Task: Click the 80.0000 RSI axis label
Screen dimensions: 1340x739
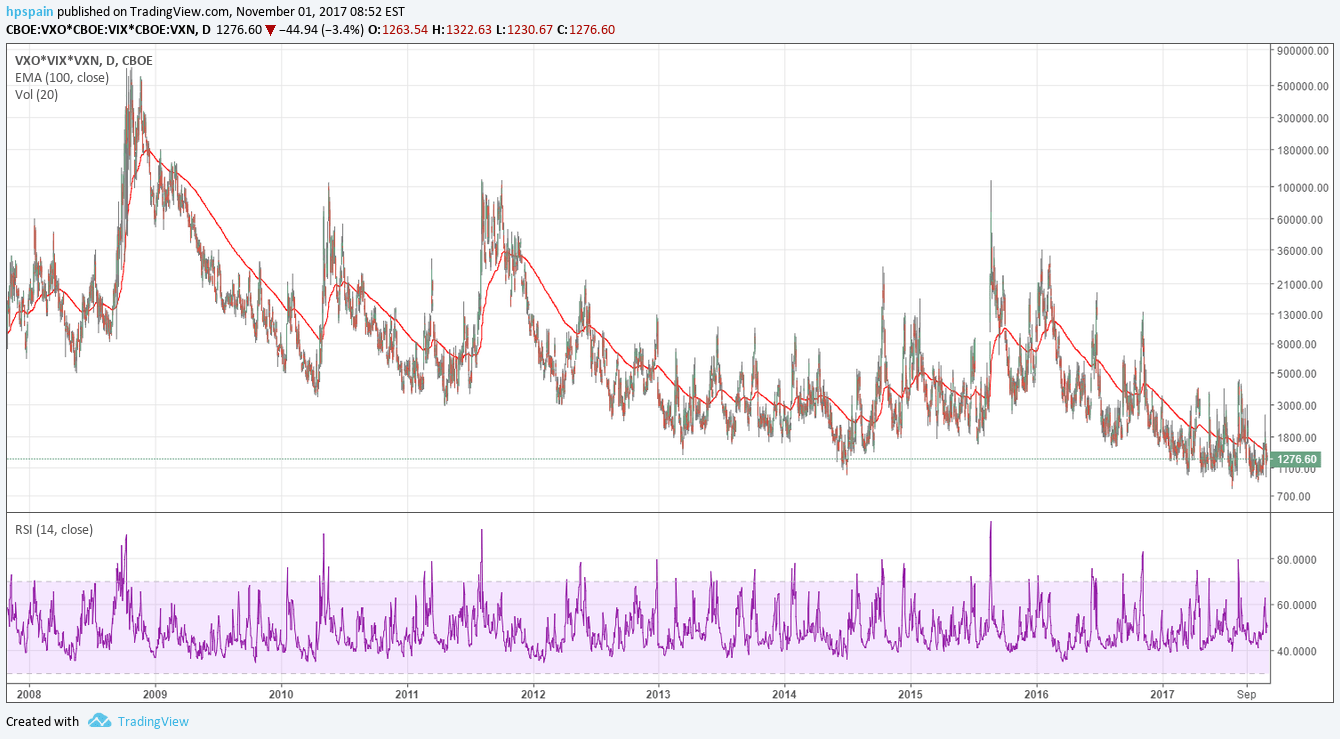Action: [x=1298, y=559]
